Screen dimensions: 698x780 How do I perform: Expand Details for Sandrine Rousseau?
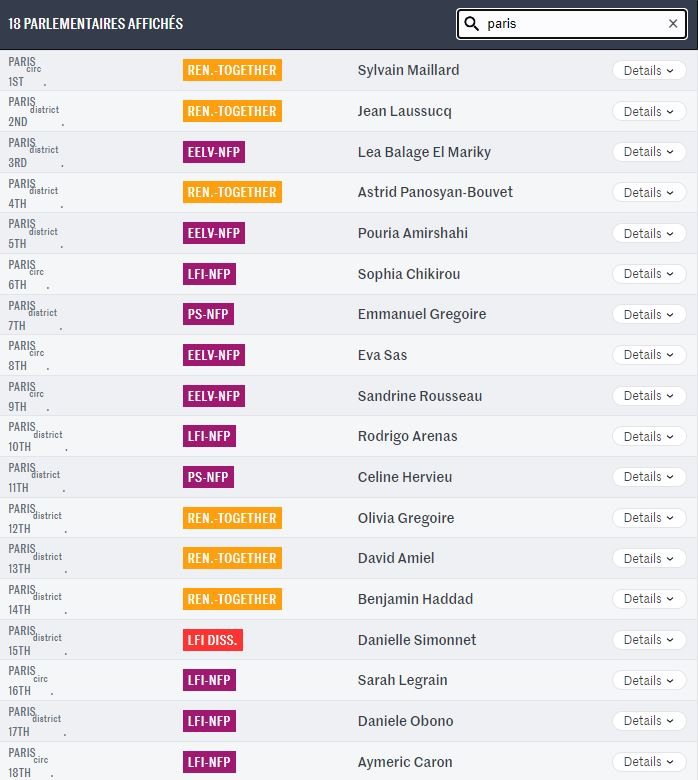[x=649, y=395]
